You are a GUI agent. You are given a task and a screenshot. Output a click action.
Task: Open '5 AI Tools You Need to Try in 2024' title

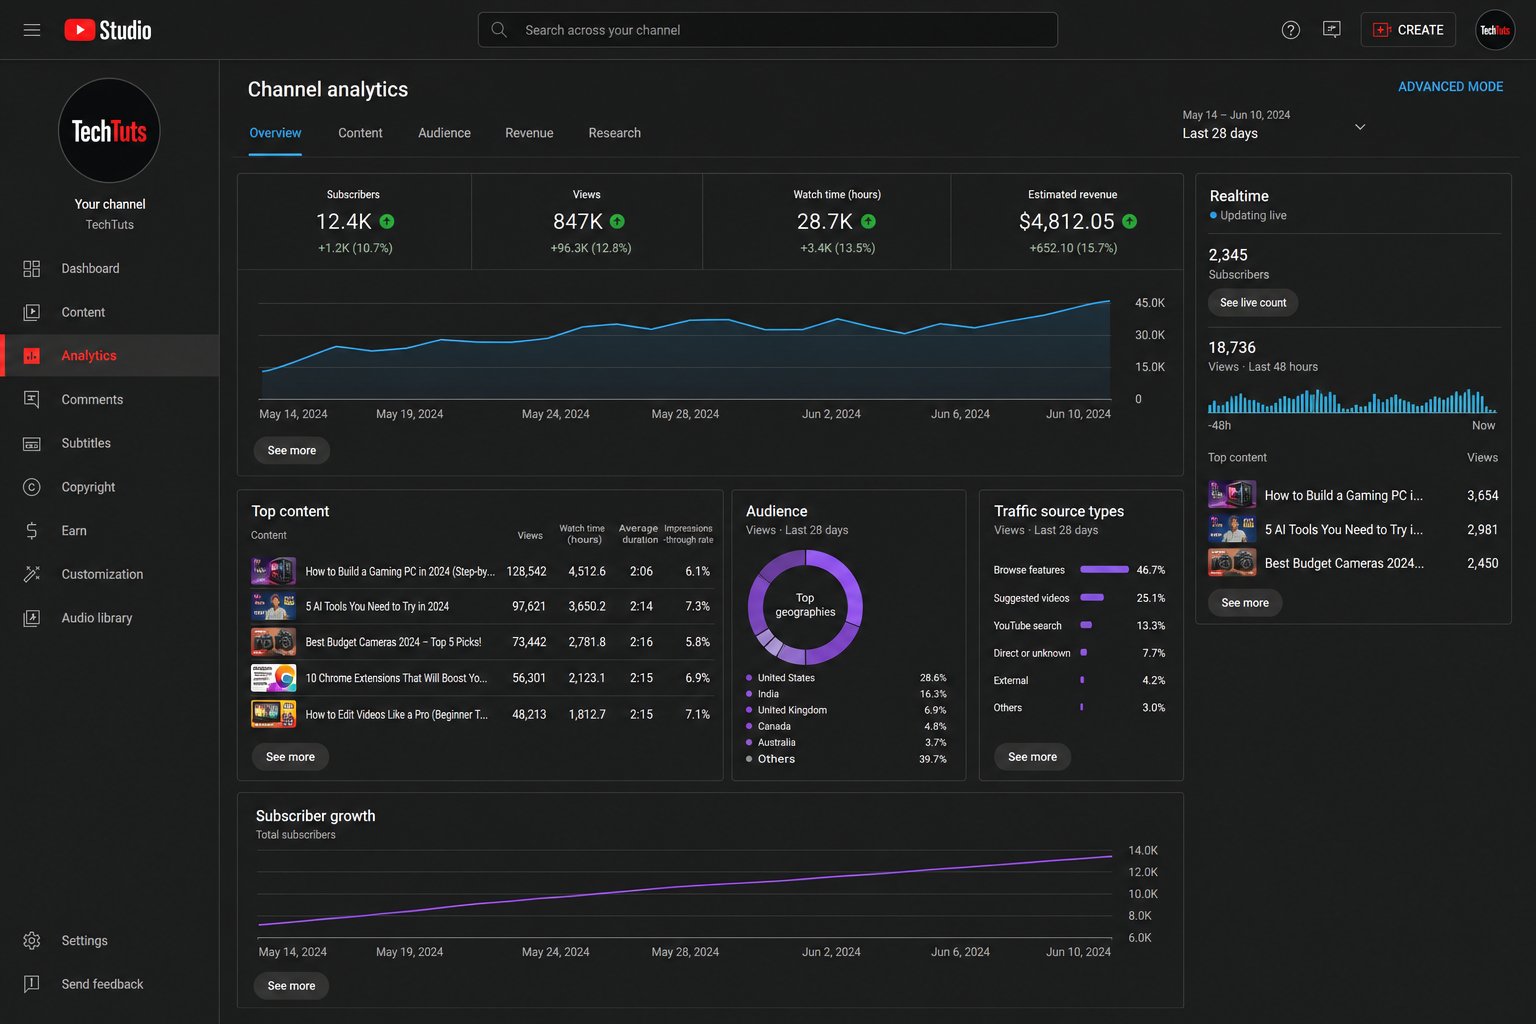pos(377,607)
